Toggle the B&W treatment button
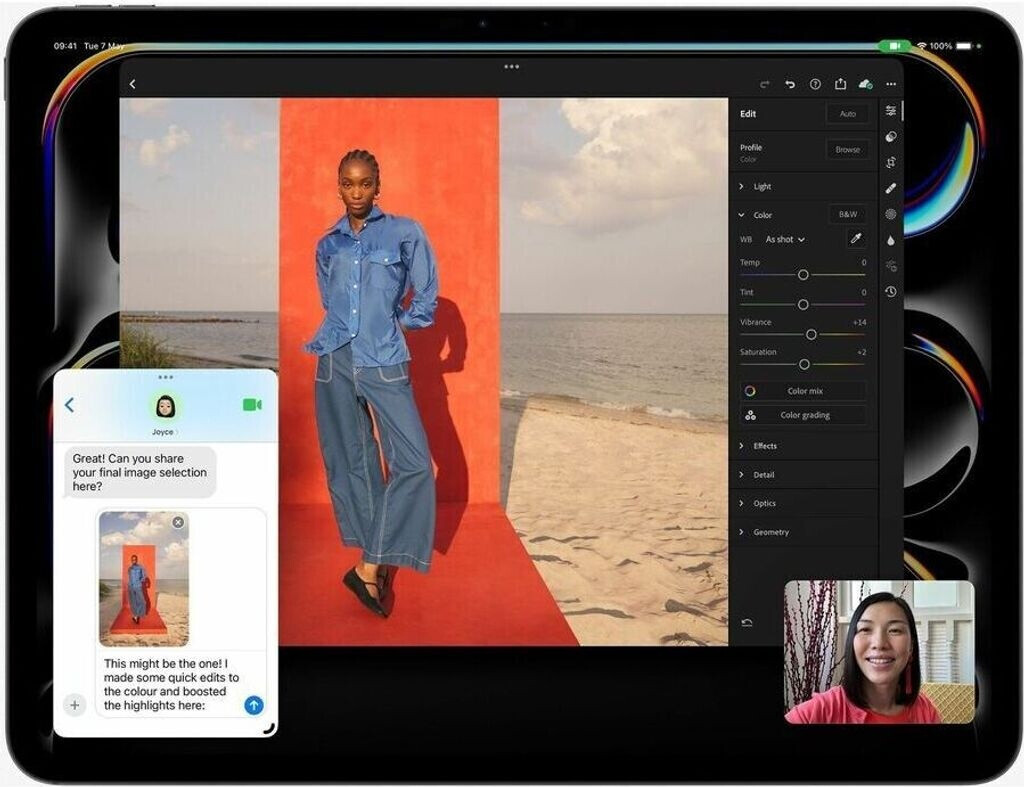The width and height of the screenshot is (1024, 787). [848, 215]
